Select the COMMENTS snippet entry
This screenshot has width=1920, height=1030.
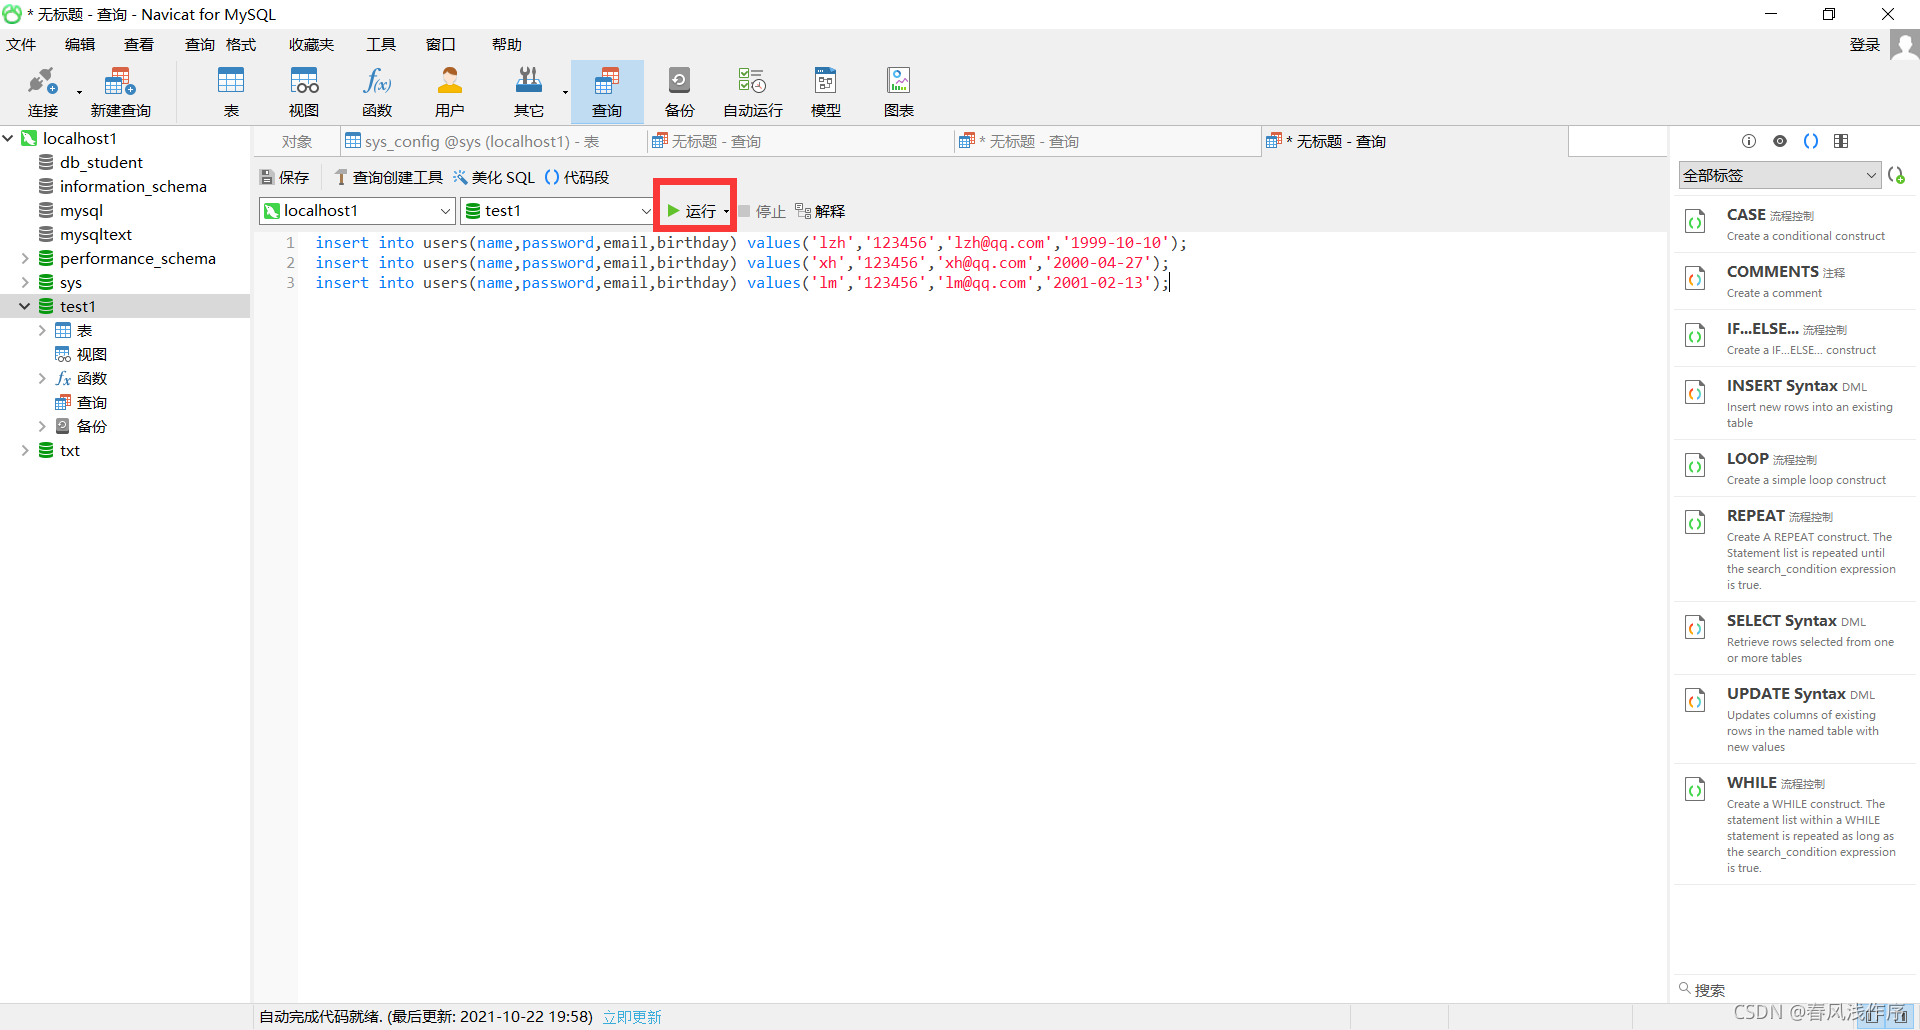1795,281
